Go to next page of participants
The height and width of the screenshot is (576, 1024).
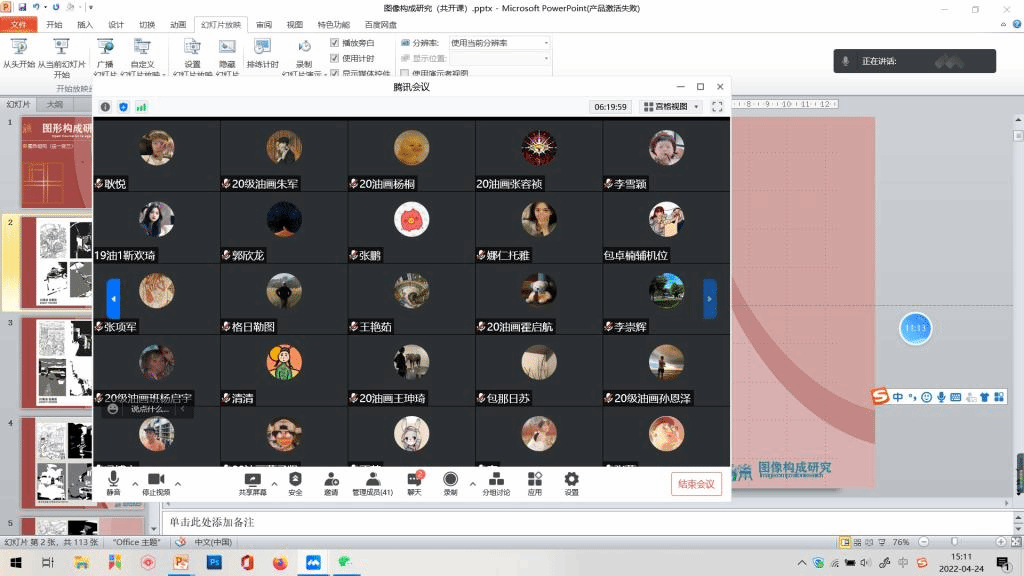tap(710, 298)
